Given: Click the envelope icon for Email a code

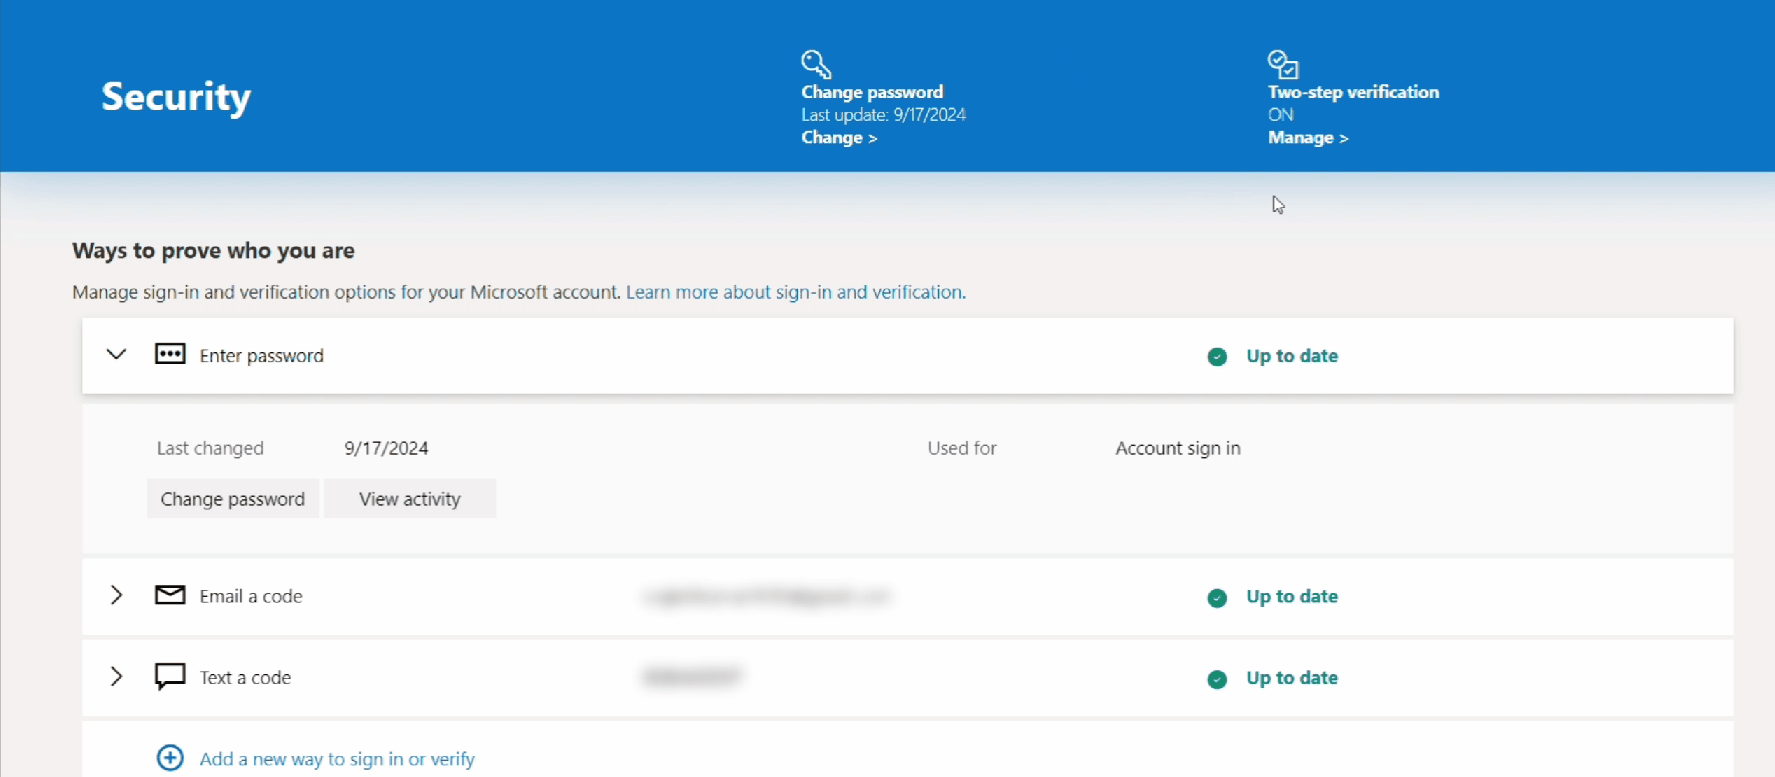Looking at the screenshot, I should tap(170, 595).
